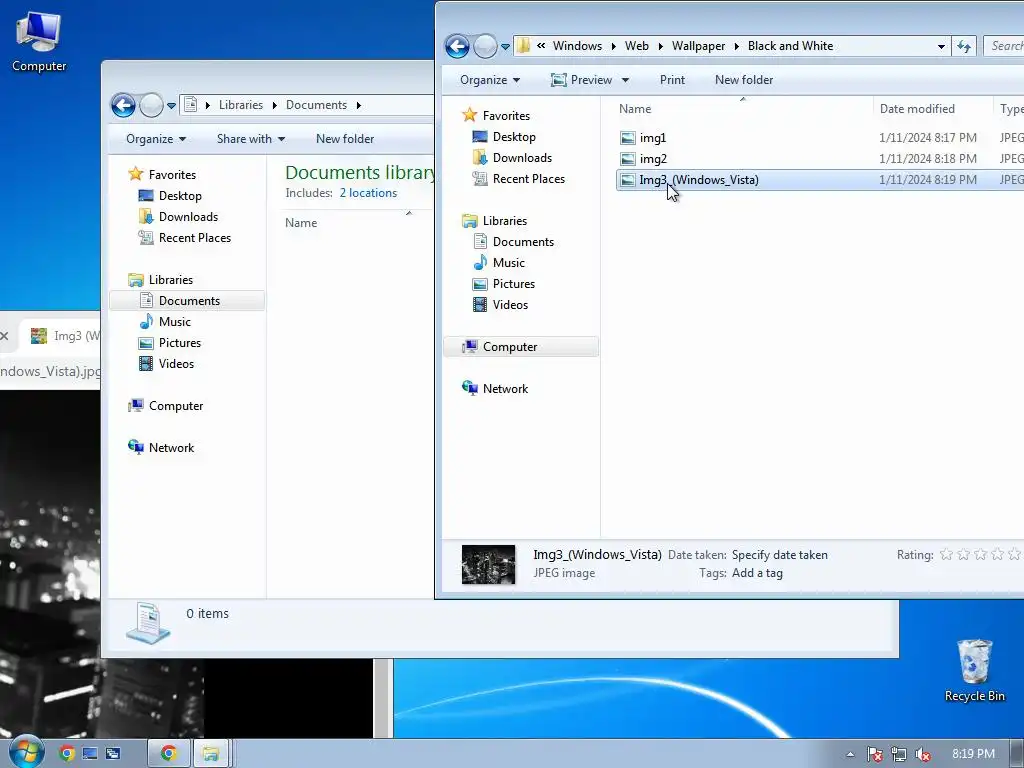Go back in Documents library window
Image resolution: width=1024 pixels, height=768 pixels.
coord(123,105)
